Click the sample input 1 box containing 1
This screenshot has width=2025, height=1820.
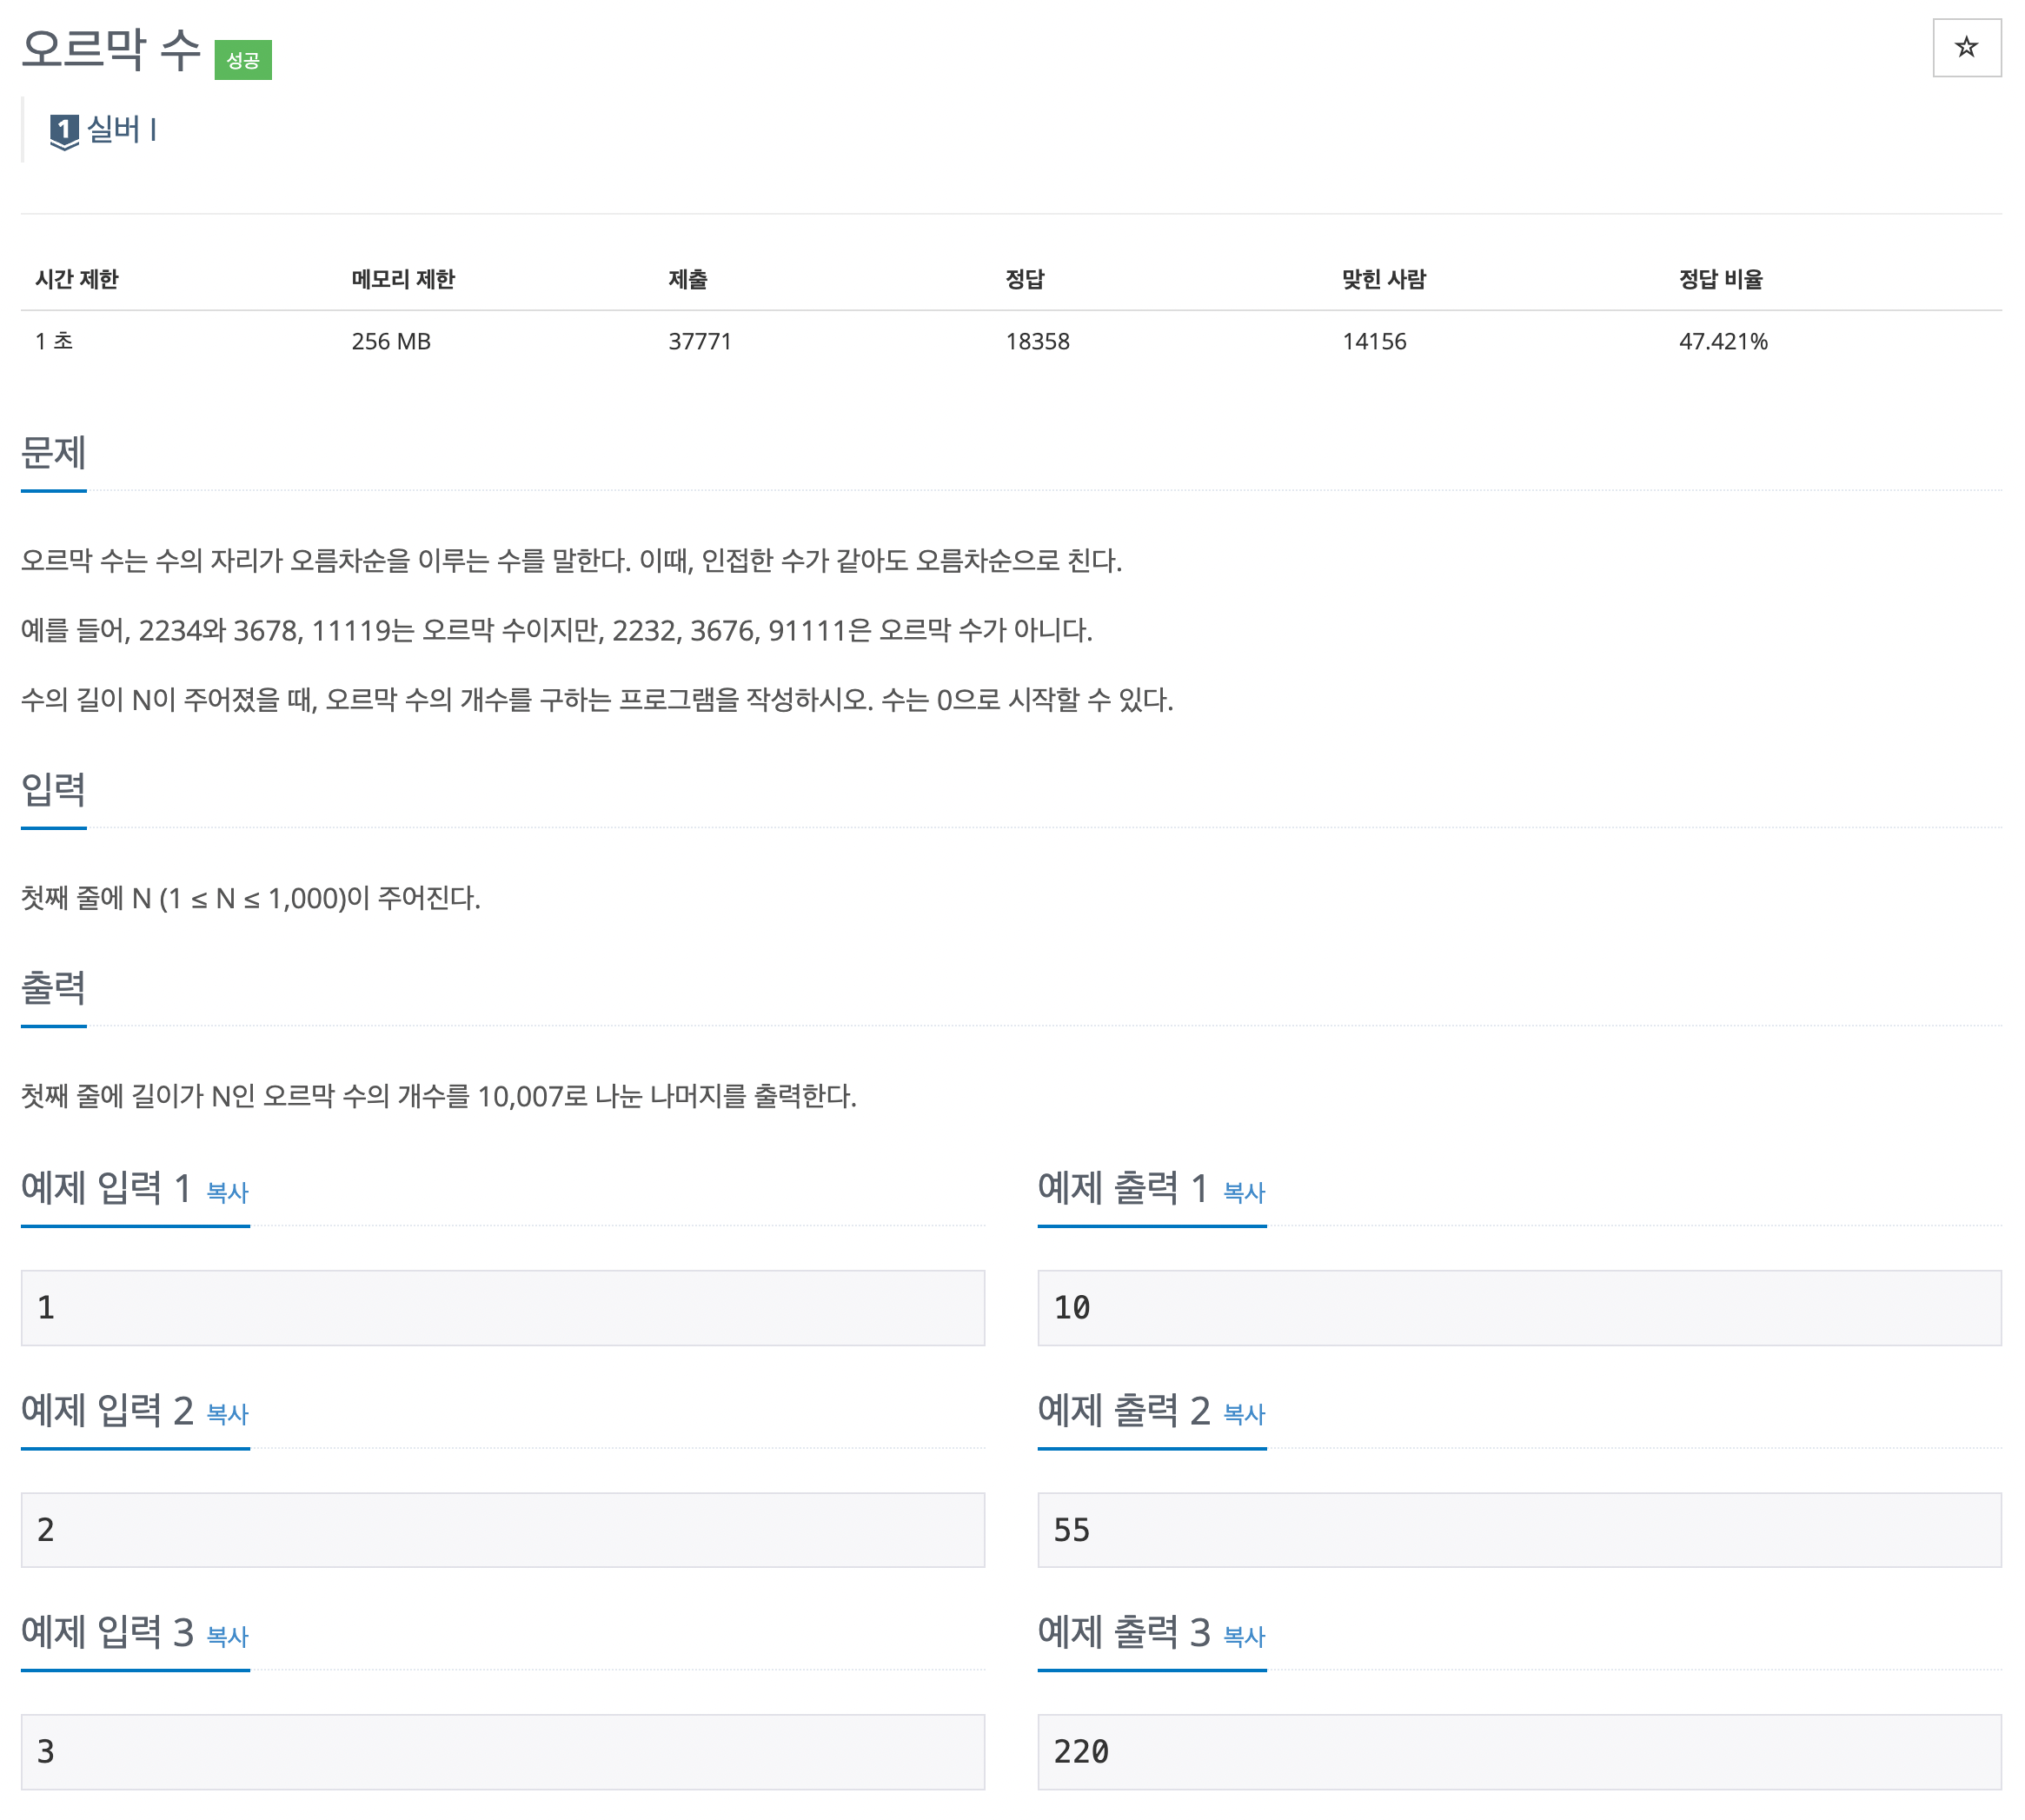coord(502,1307)
